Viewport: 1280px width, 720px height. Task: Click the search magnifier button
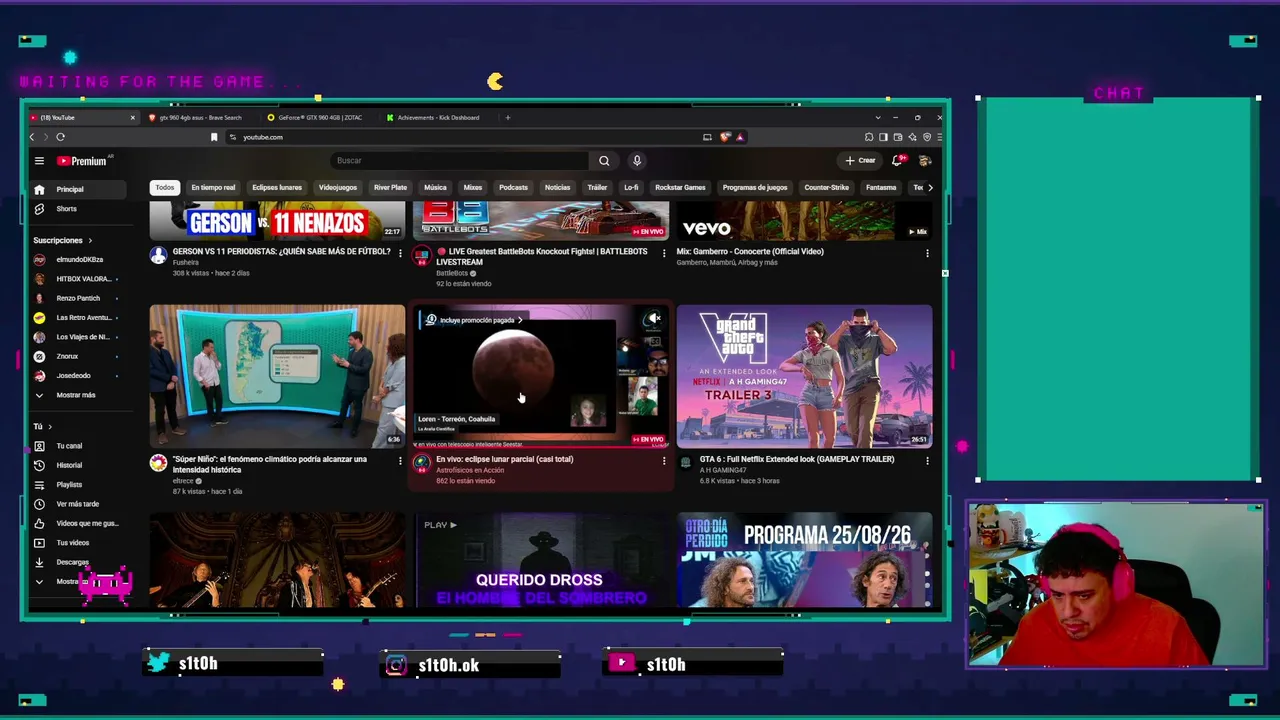(604, 161)
